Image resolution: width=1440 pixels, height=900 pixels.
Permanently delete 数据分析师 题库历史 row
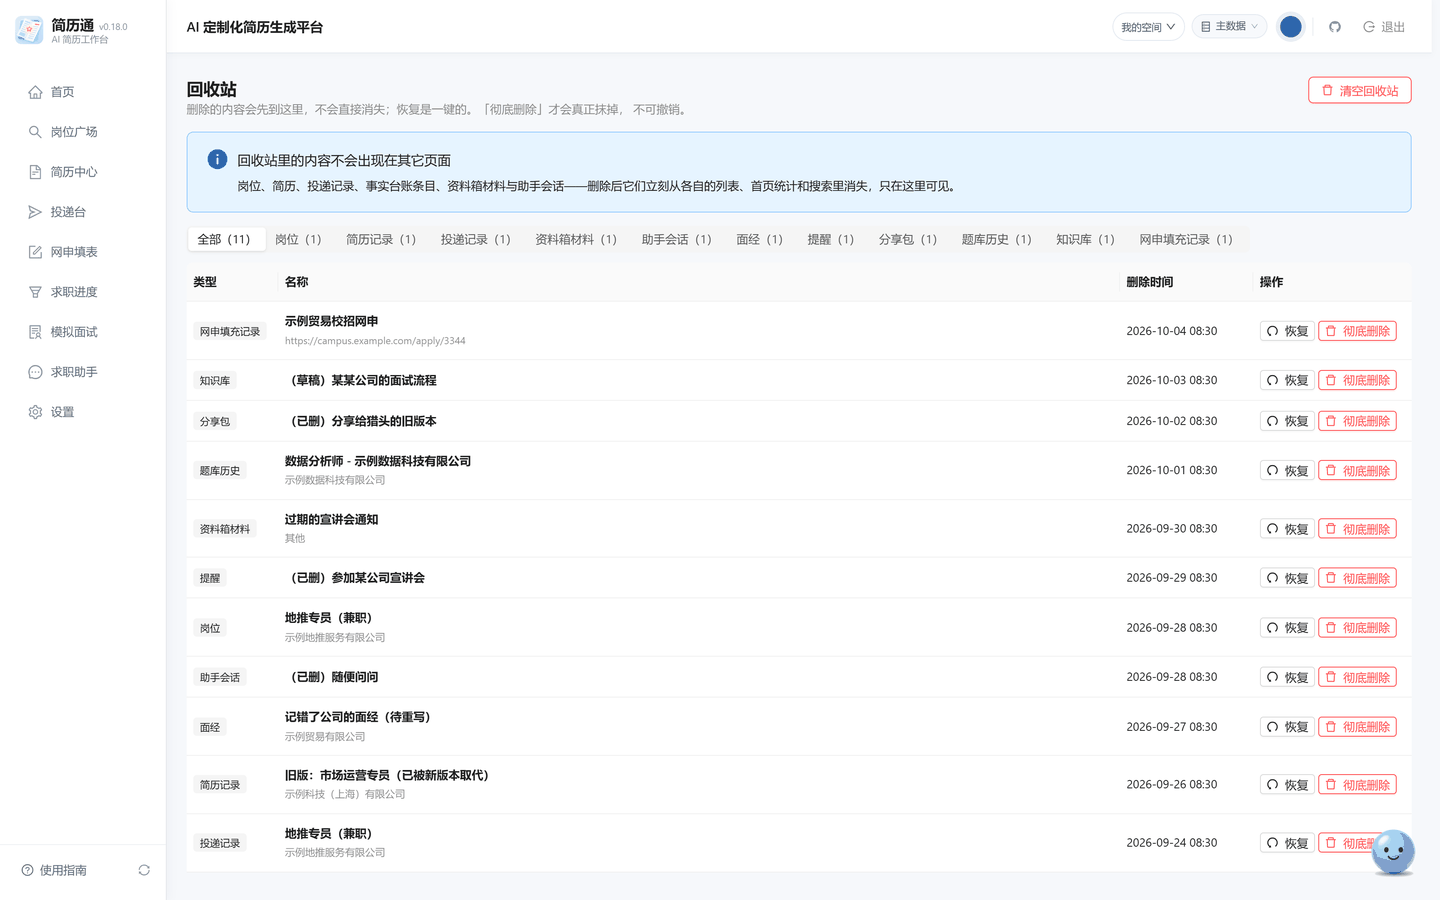click(x=1357, y=470)
